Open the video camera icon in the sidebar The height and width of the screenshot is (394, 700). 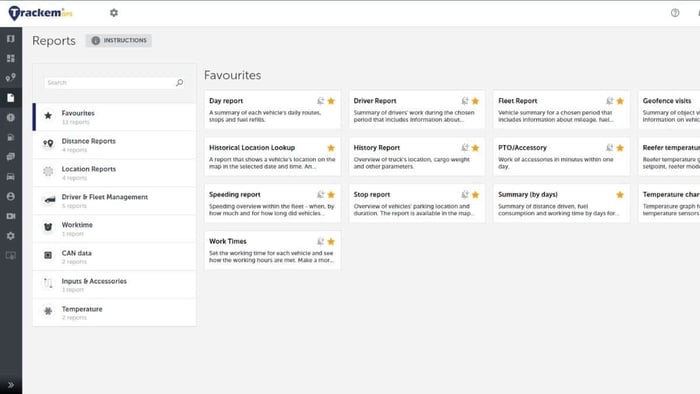coord(11,216)
